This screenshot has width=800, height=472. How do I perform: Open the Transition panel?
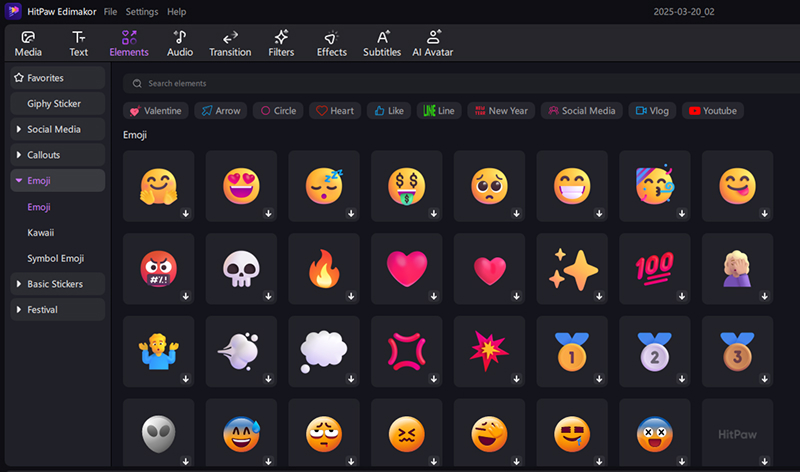coord(230,43)
